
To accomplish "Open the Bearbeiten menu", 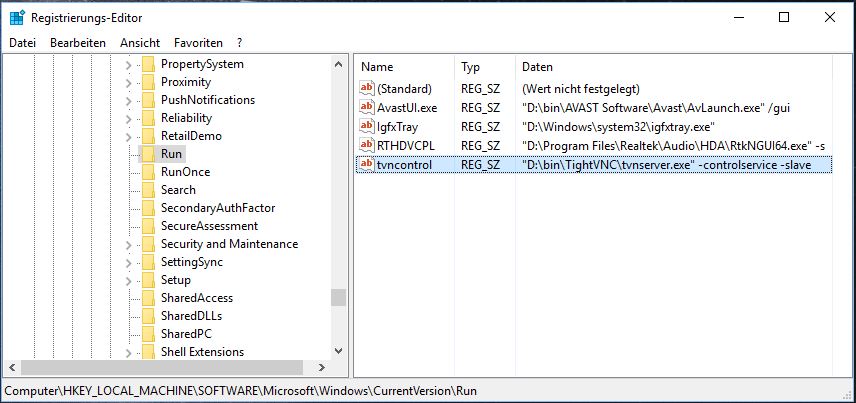I will click(x=78, y=43).
